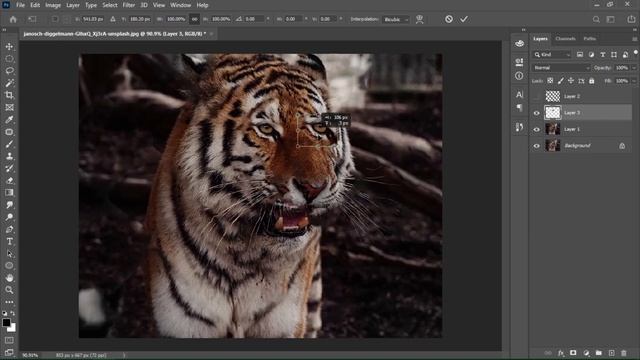Commit the transform with the checkmark
Image resolution: width=640 pixels, height=360 pixels.
[464, 19]
